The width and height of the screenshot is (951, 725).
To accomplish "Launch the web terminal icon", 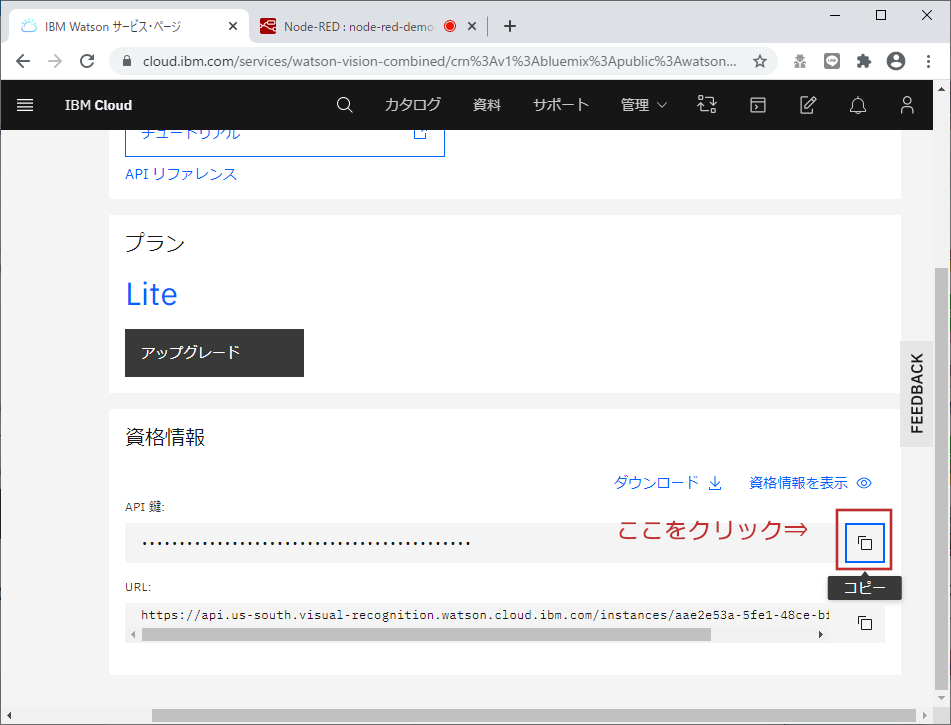I will click(757, 105).
